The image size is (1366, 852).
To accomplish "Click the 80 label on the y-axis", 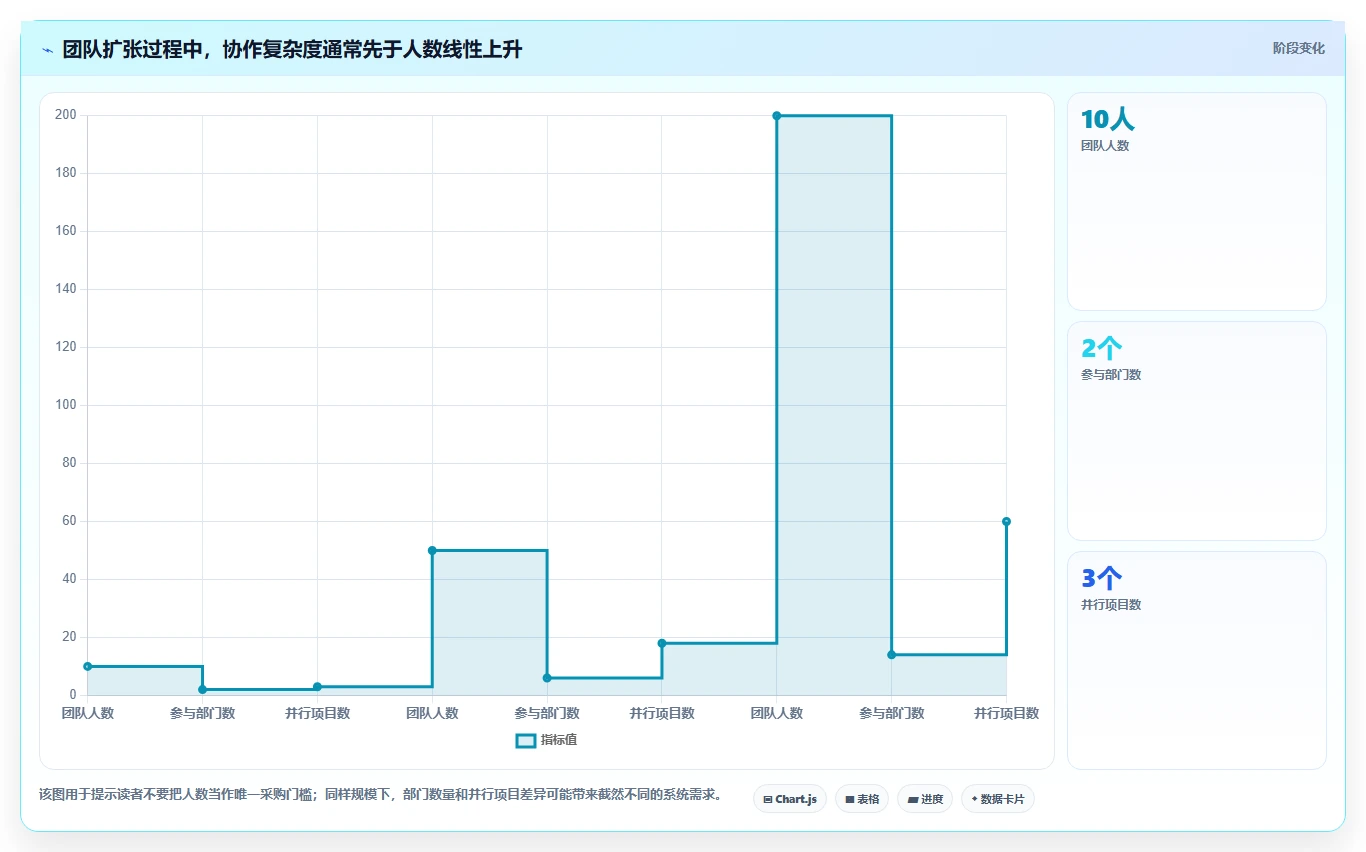I will pos(69,463).
